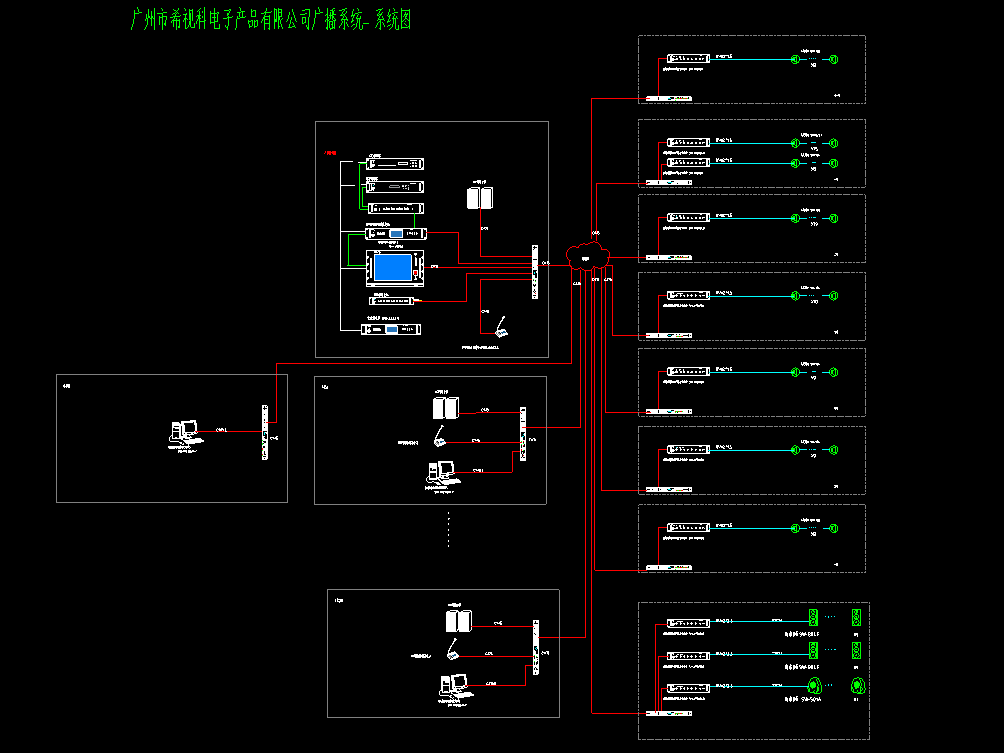The width and height of the screenshot is (1004, 753).
Task: Select the speaker pair in the bottom room box
Action: [x=458, y=621]
